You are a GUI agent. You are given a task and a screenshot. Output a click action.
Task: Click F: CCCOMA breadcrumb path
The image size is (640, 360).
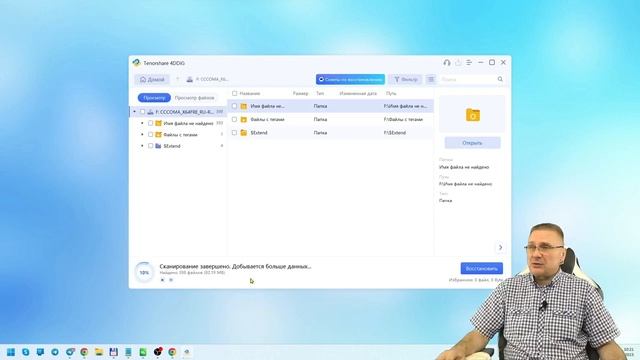212,79
